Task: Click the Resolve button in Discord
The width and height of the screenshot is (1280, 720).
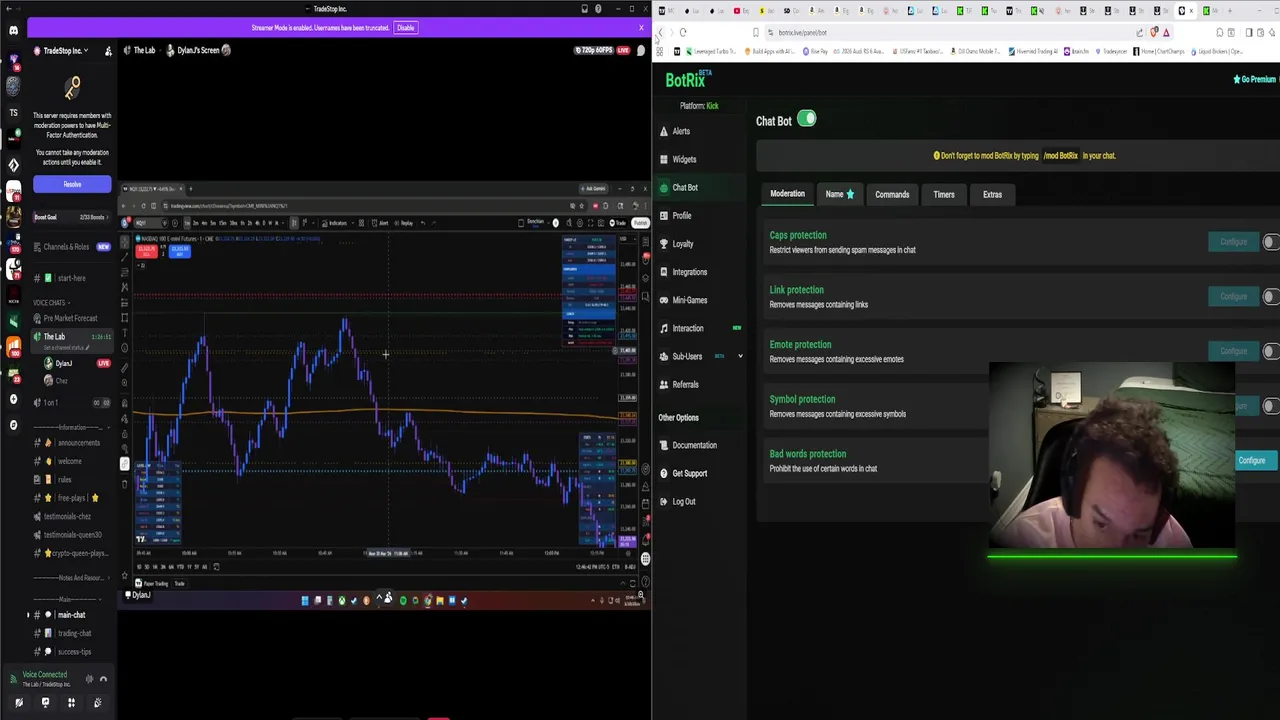Action: tap(72, 184)
